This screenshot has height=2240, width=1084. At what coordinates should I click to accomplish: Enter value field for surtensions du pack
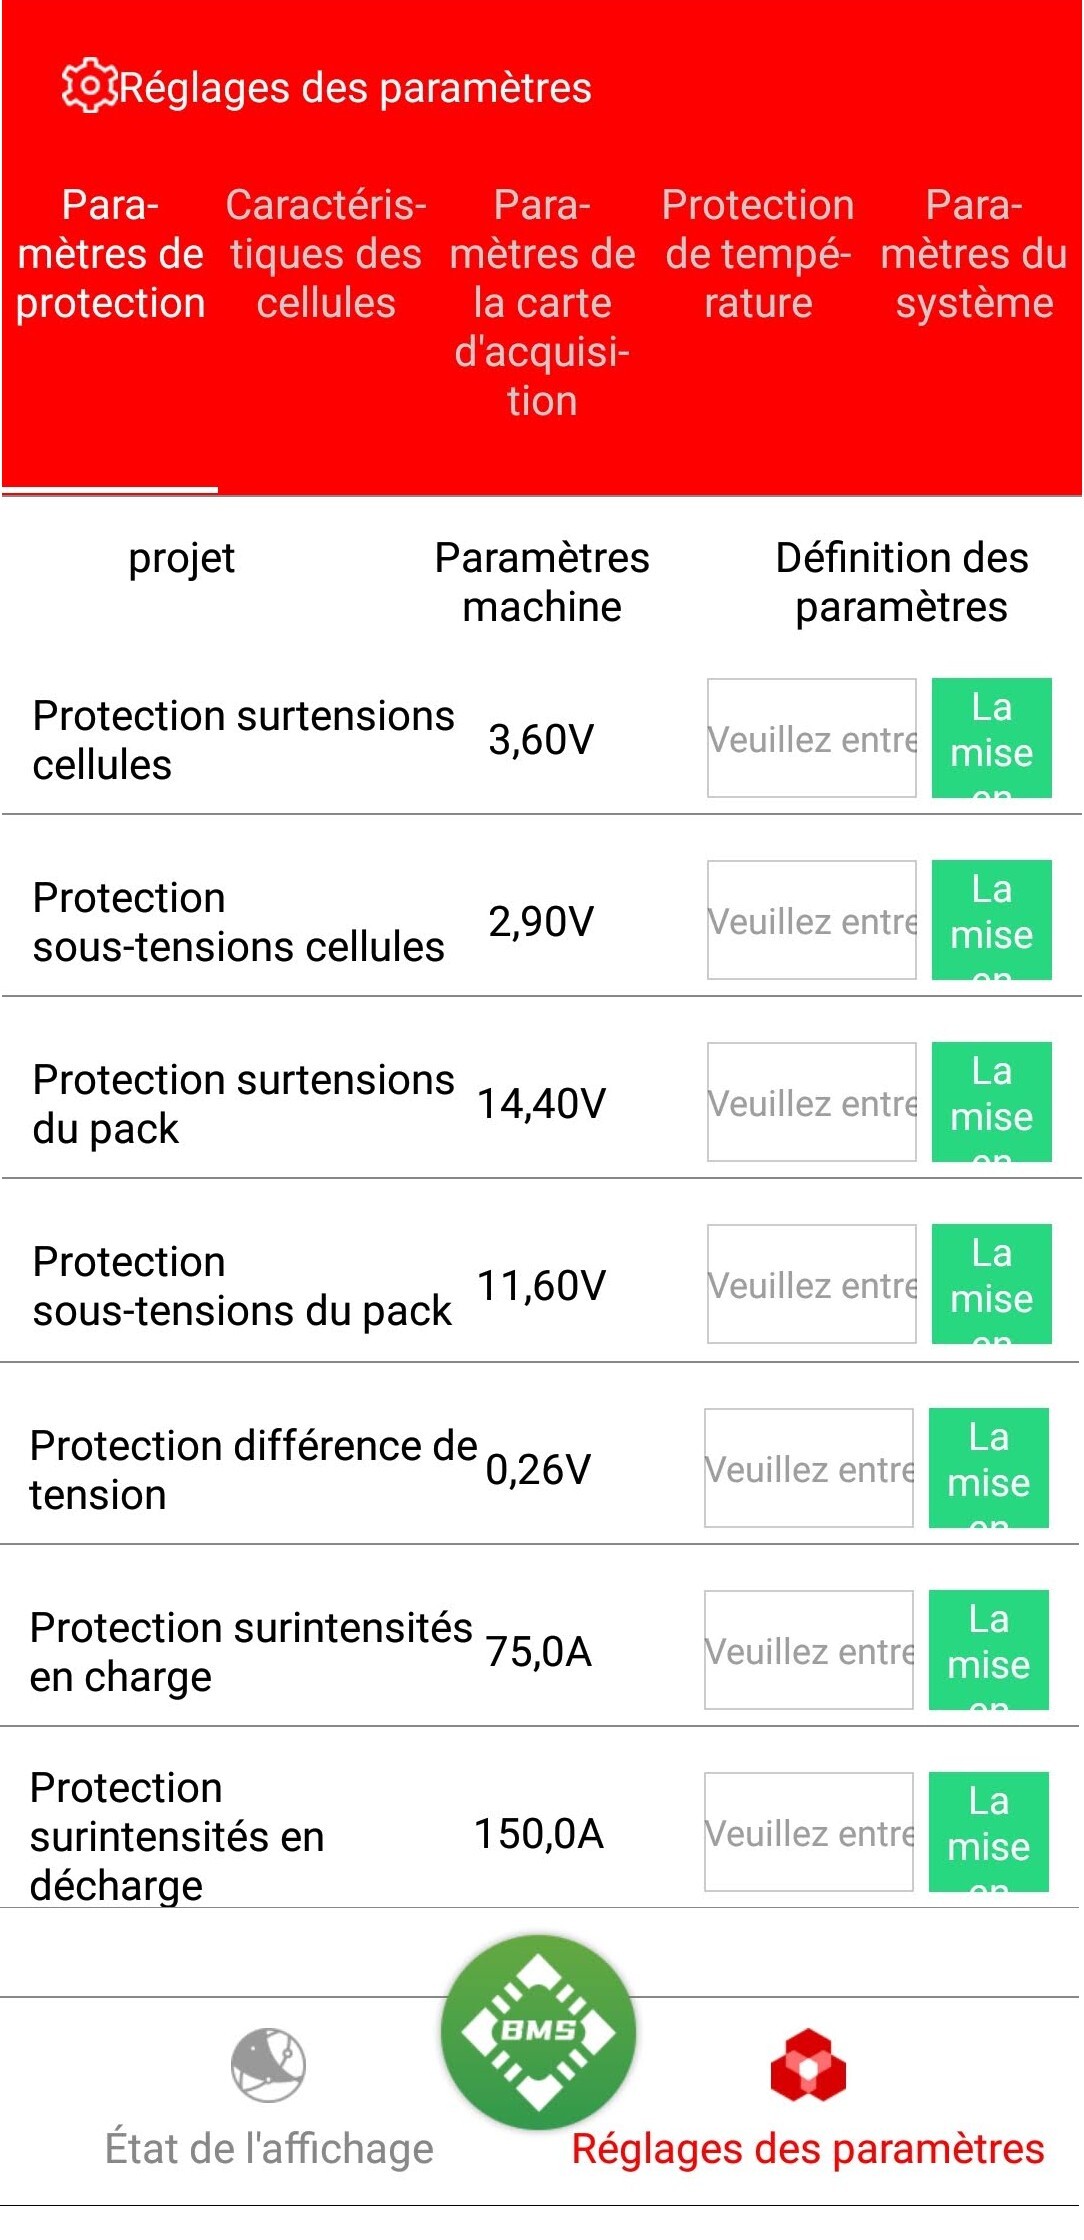point(811,1103)
